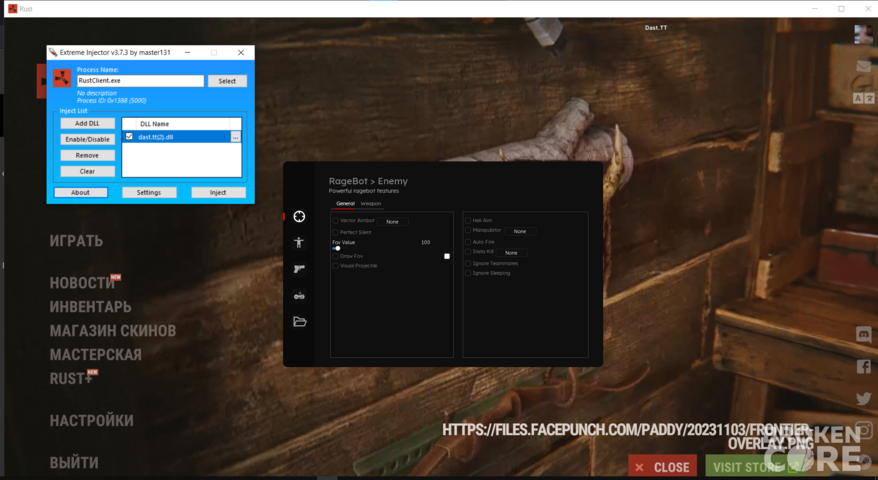Click the Rust process icon in Extreme Injector

(62, 78)
